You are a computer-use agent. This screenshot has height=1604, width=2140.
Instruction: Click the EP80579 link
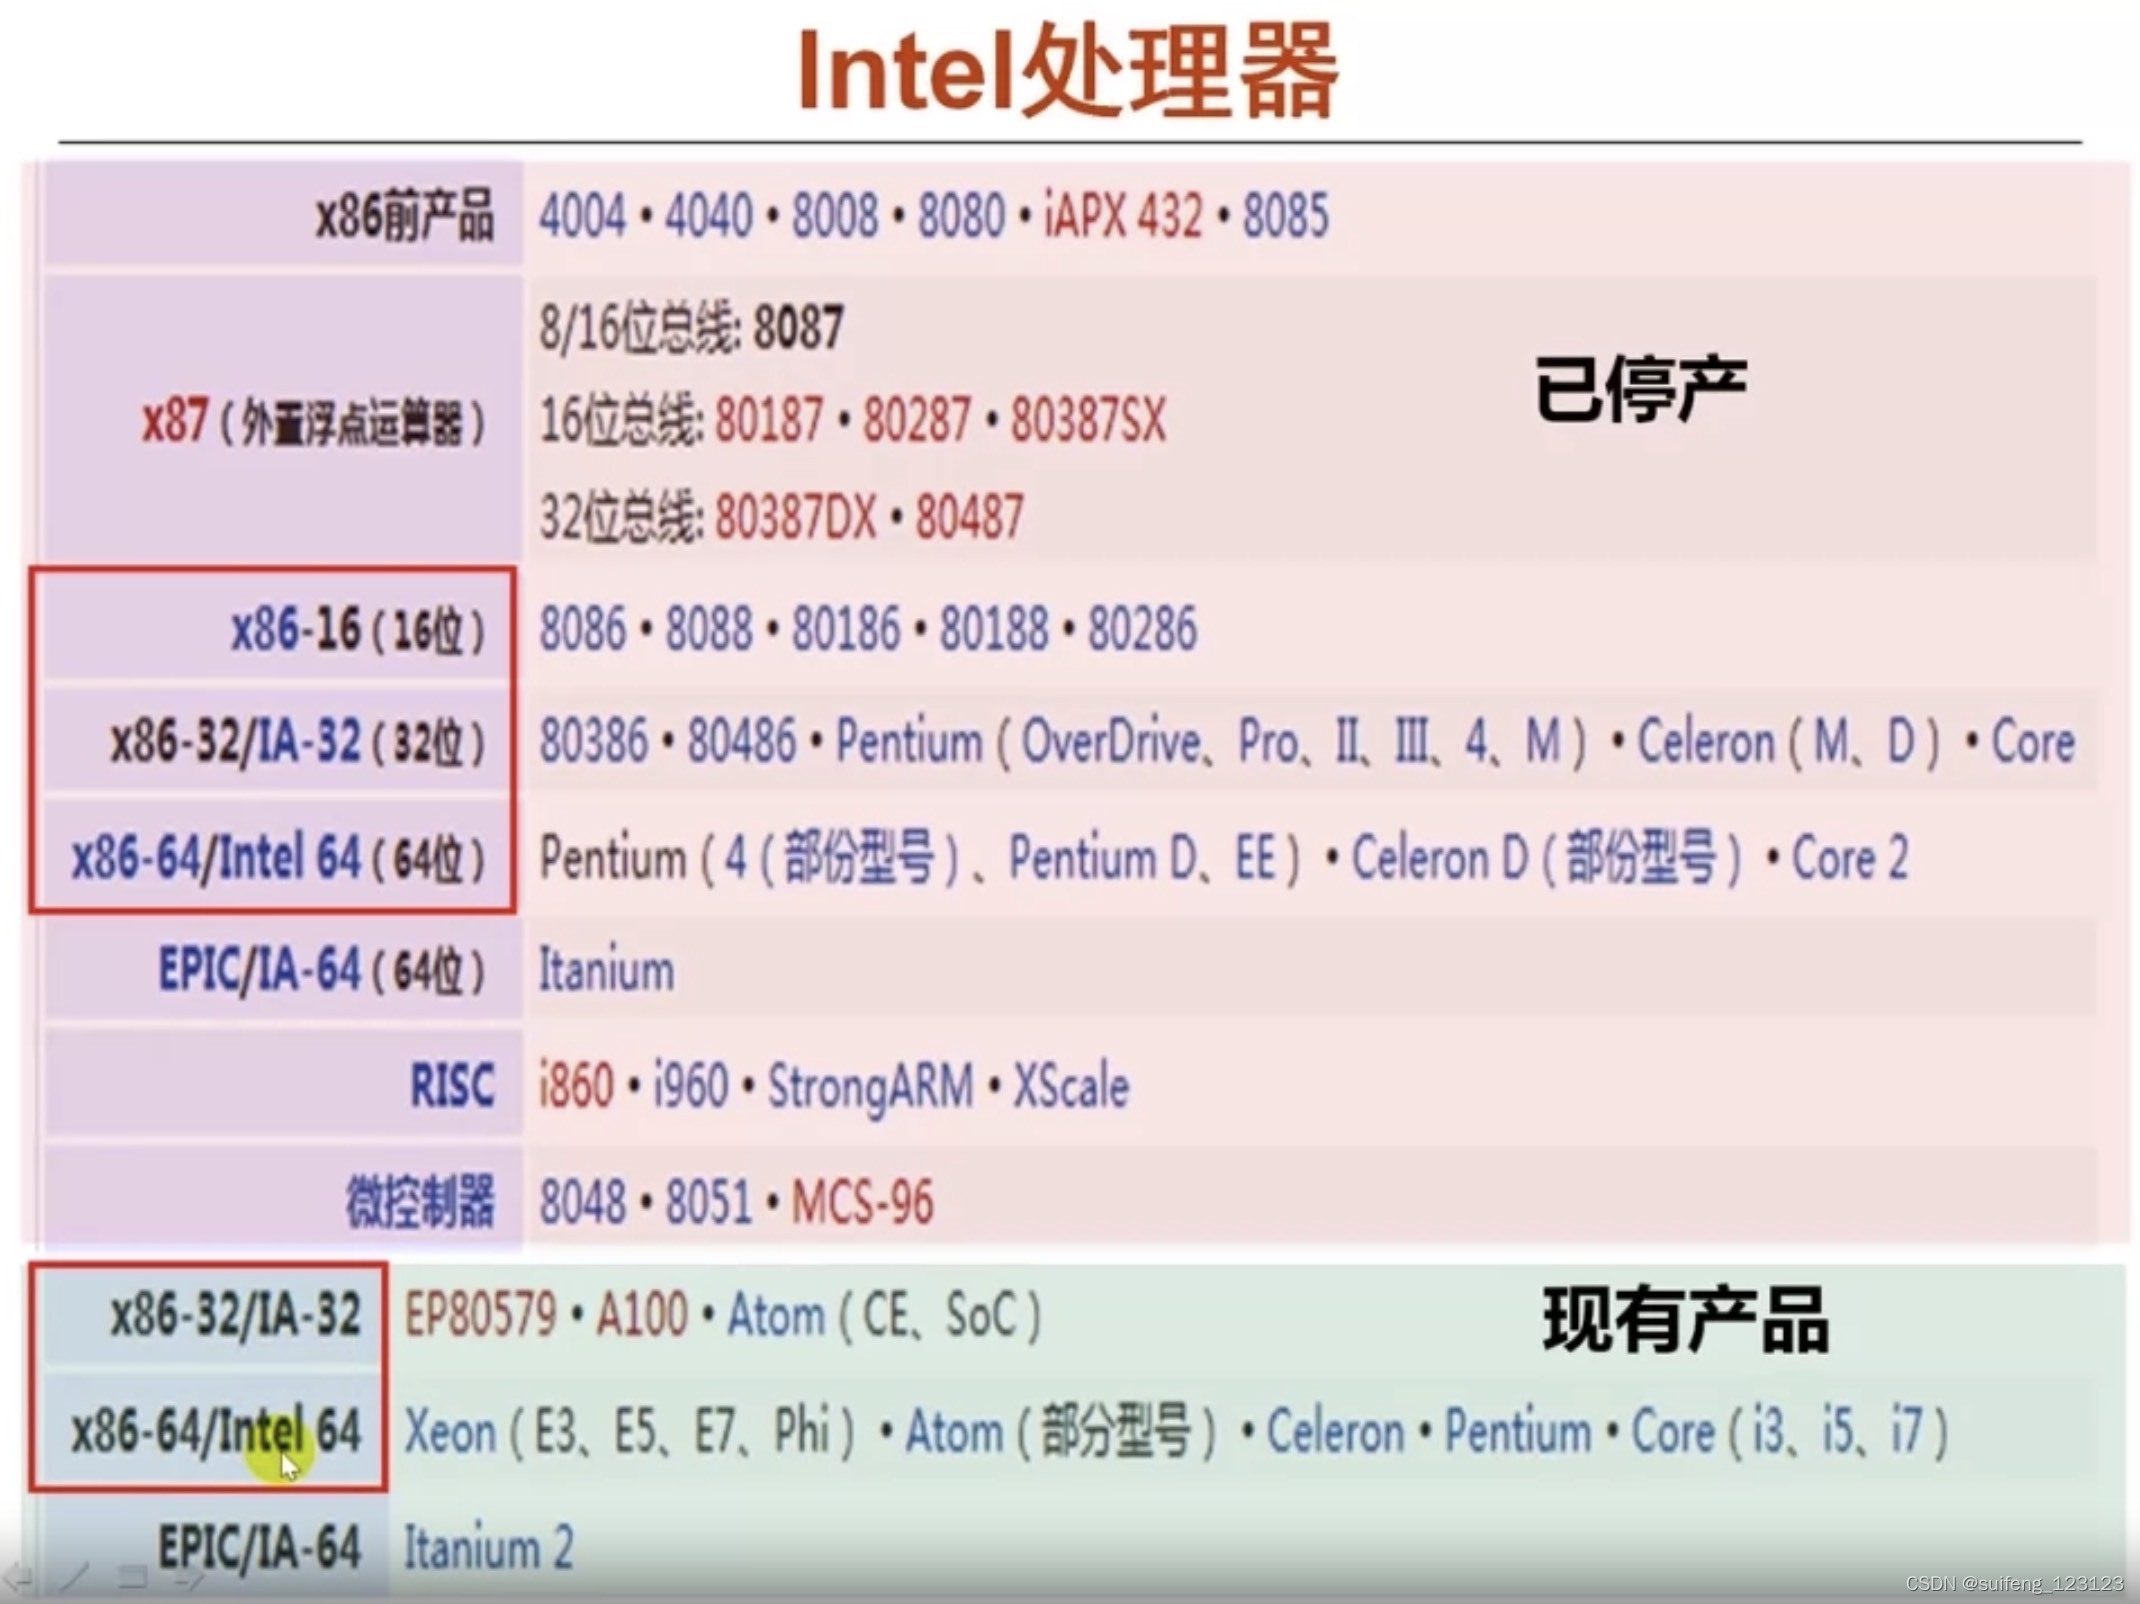click(x=480, y=1315)
